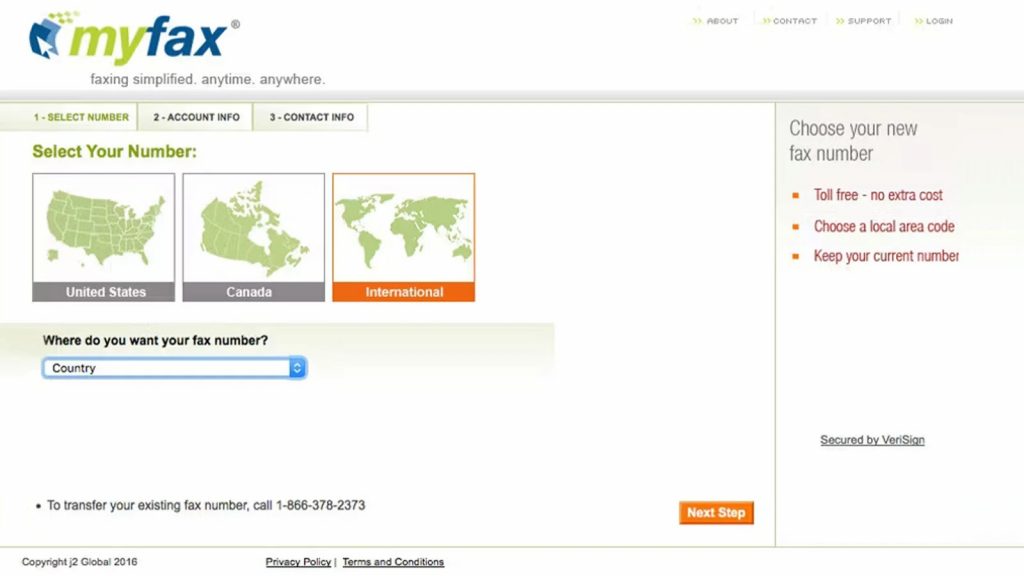Select the International region option

[x=403, y=292]
